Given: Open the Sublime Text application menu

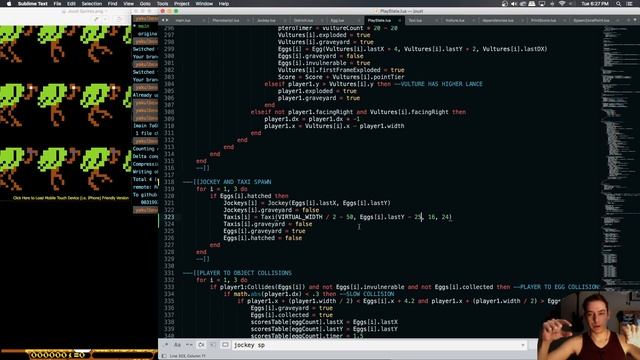Looking at the screenshot, I should 33,4.
